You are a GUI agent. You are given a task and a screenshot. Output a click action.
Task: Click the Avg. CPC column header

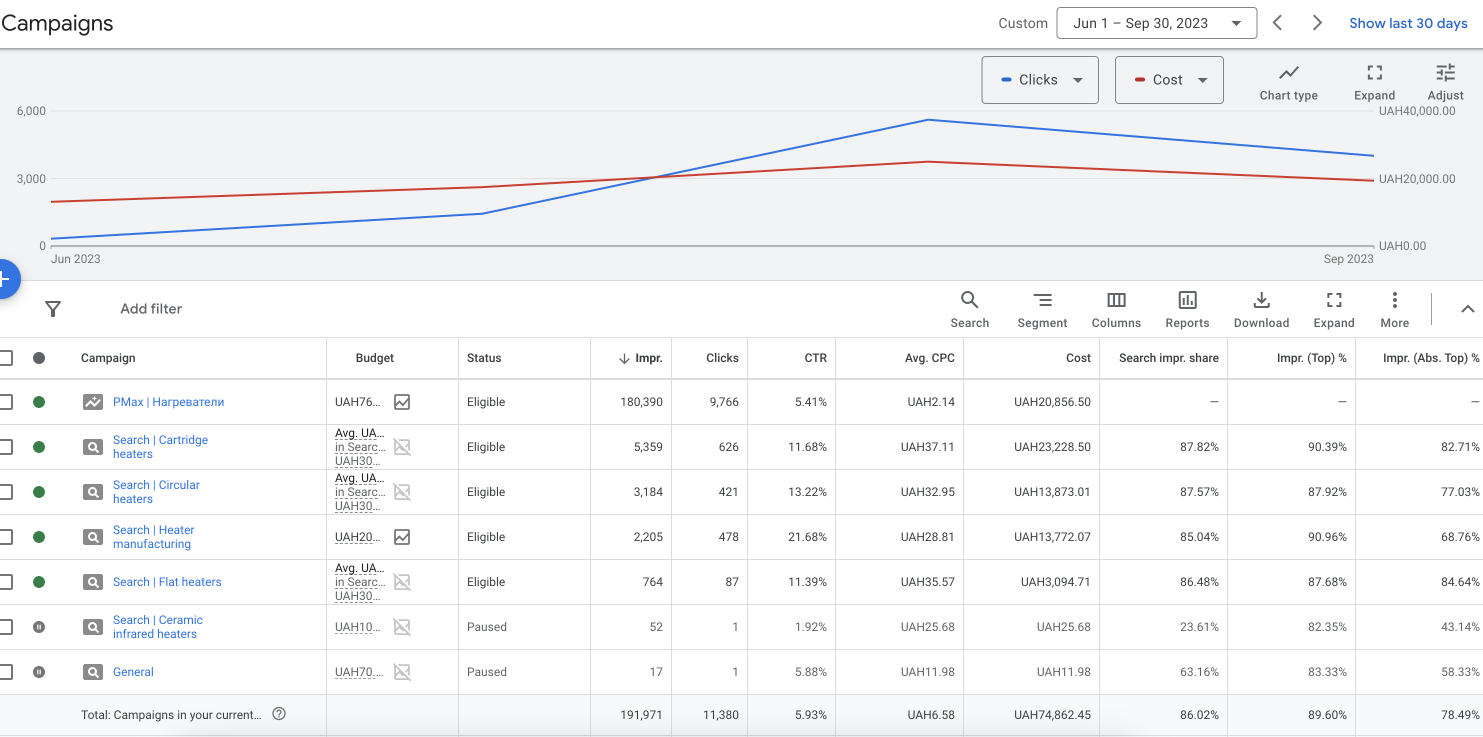click(929, 358)
